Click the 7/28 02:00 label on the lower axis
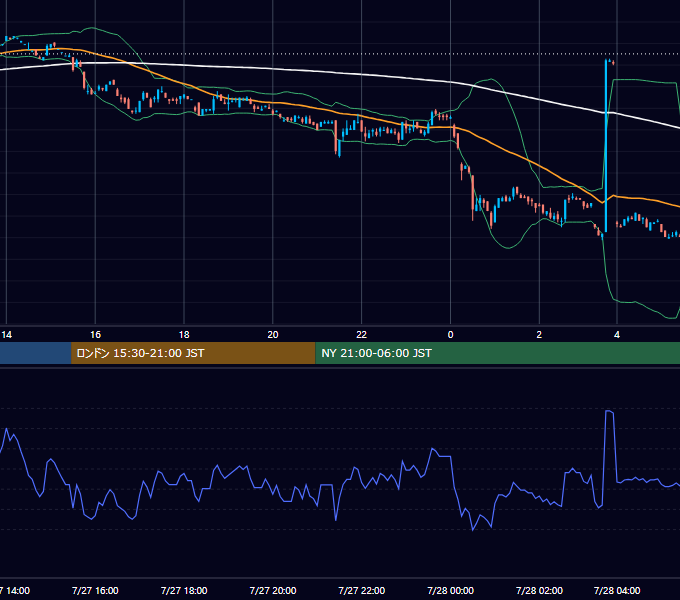This screenshot has height=600, width=680. 539,590
